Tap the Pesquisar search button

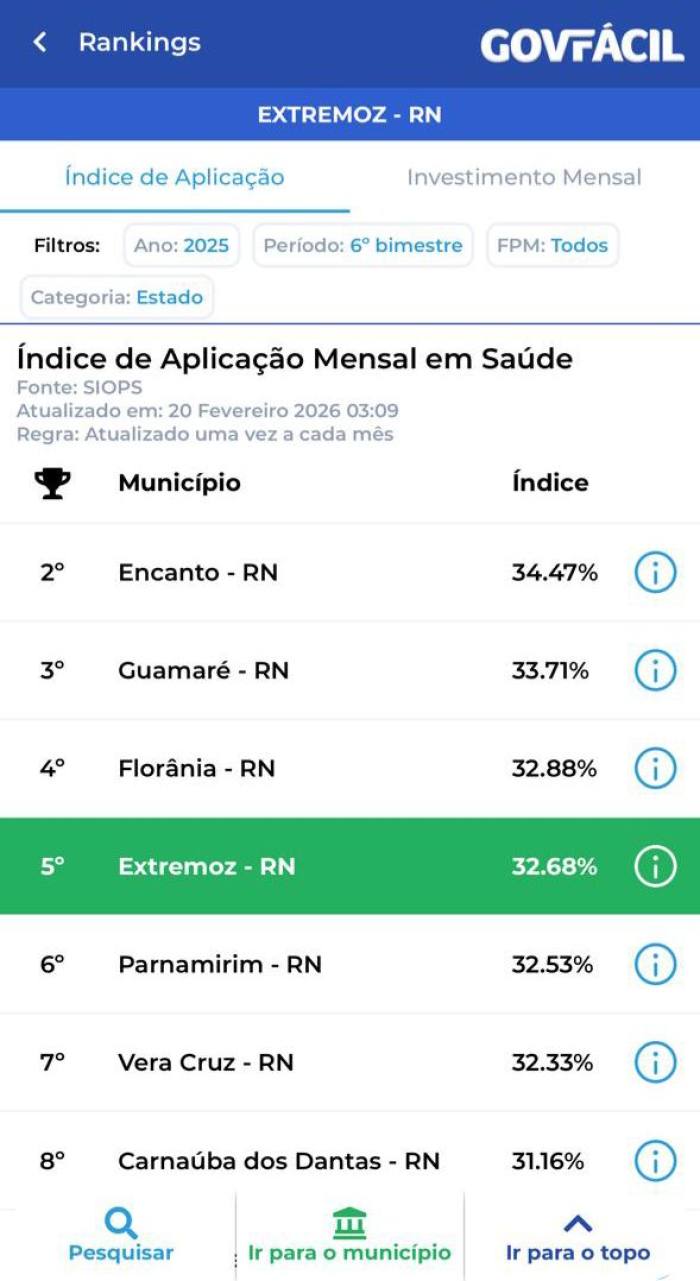tap(121, 1235)
